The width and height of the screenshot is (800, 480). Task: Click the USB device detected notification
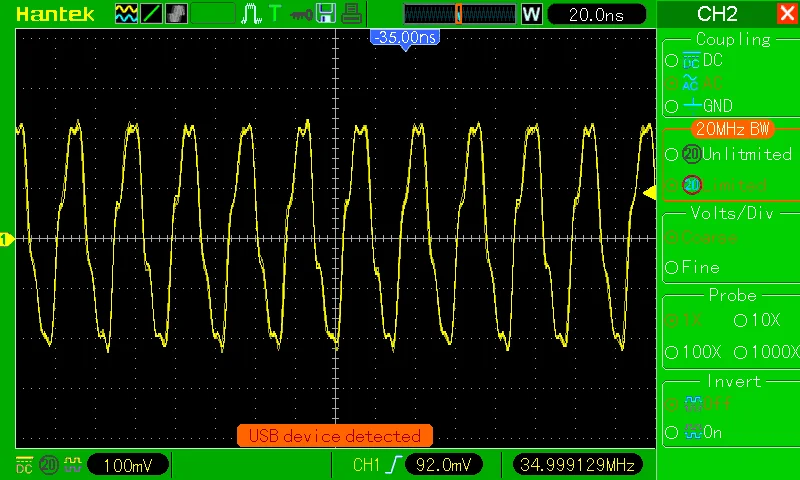point(335,436)
